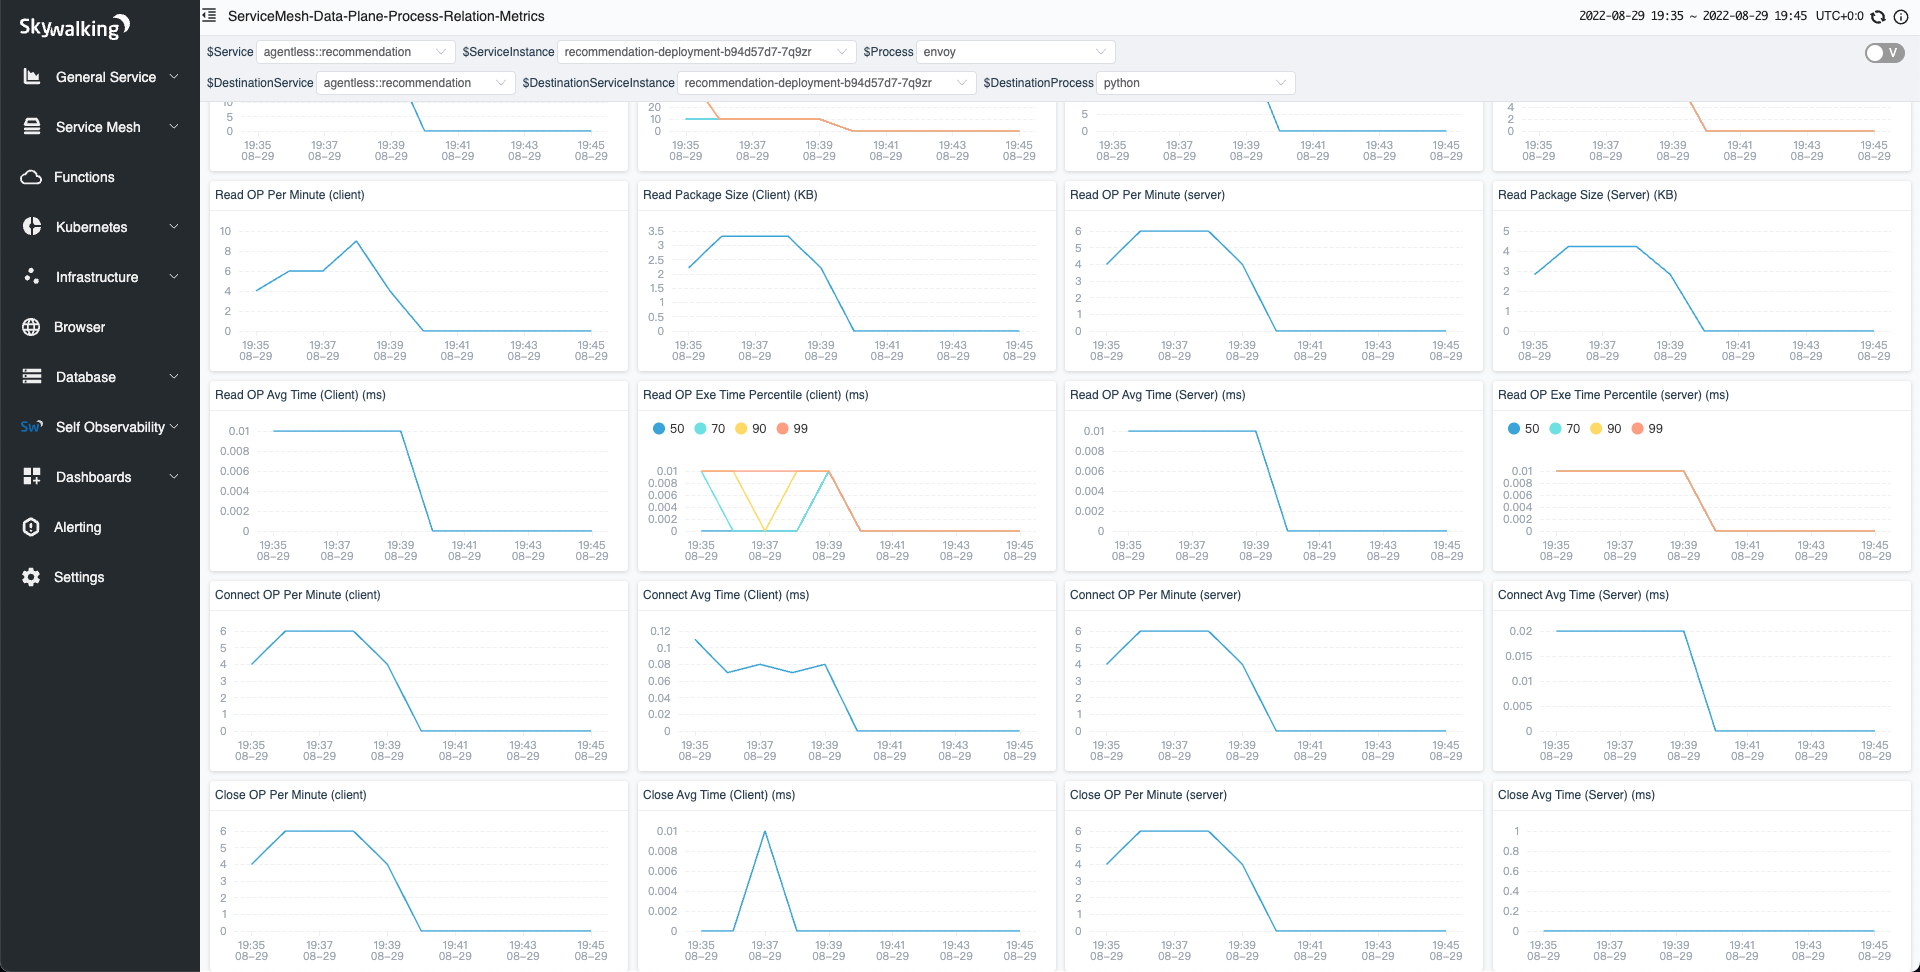Click the Skywalking logo link
This screenshot has width=1920, height=972.
click(75, 27)
